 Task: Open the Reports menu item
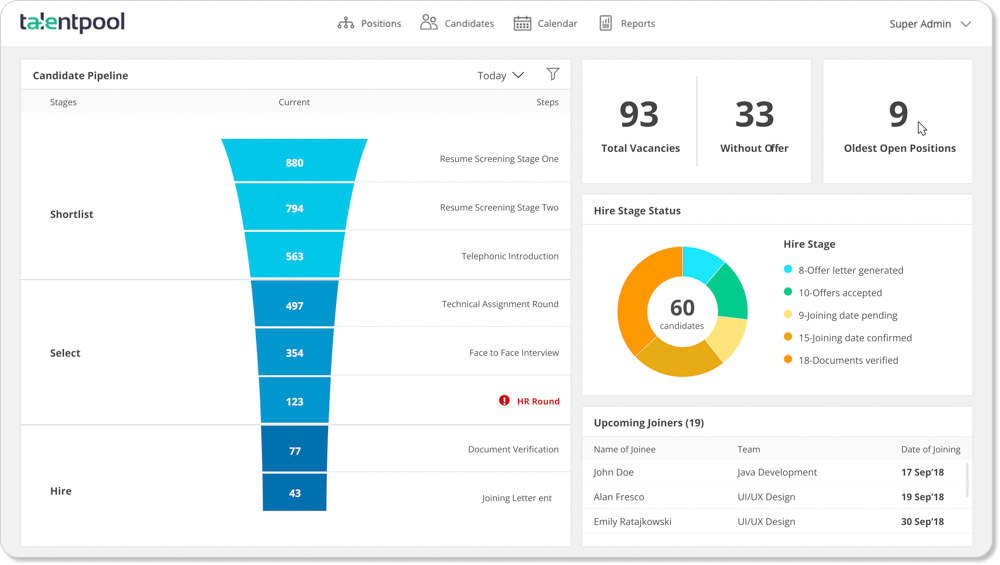637,23
